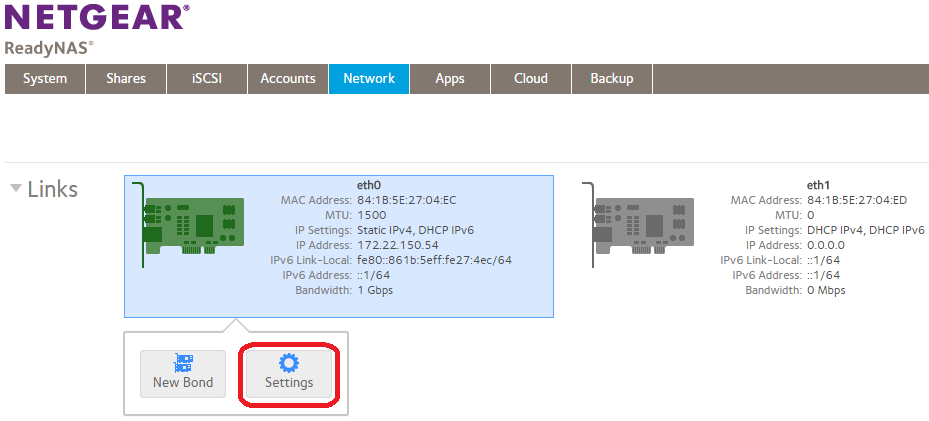The height and width of the screenshot is (421, 929).
Task: Click the eth0 MTU value 1500
Action: (372, 215)
